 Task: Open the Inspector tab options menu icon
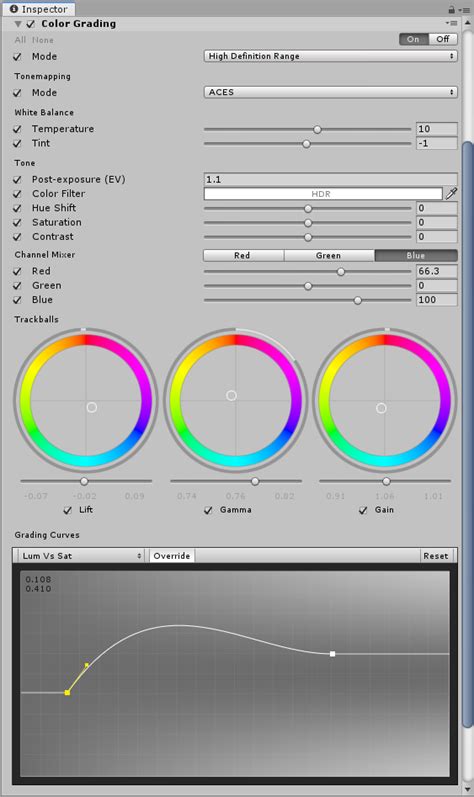coord(465,10)
